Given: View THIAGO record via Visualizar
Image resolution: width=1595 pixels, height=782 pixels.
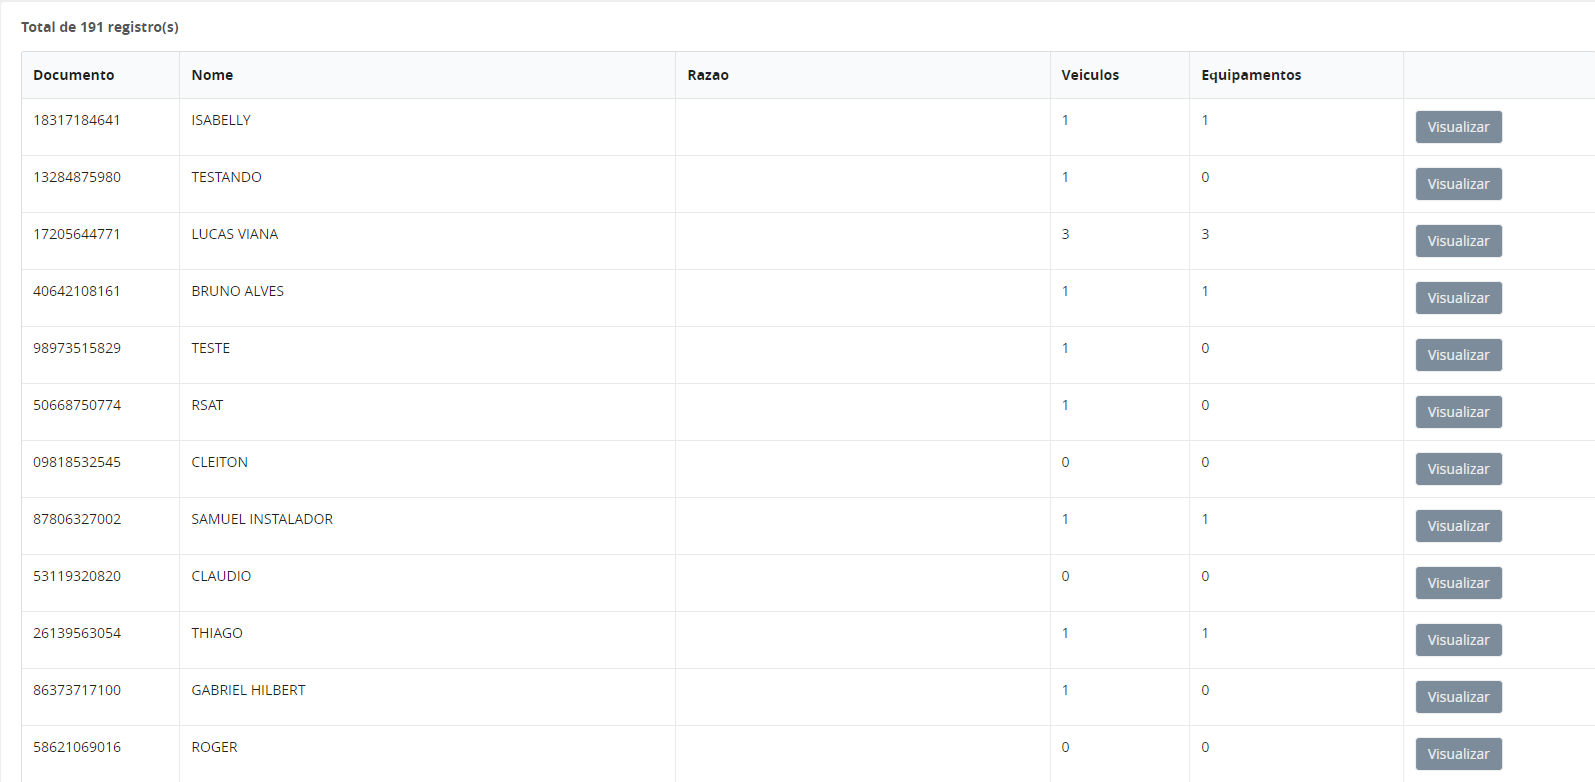Looking at the screenshot, I should tap(1458, 640).
